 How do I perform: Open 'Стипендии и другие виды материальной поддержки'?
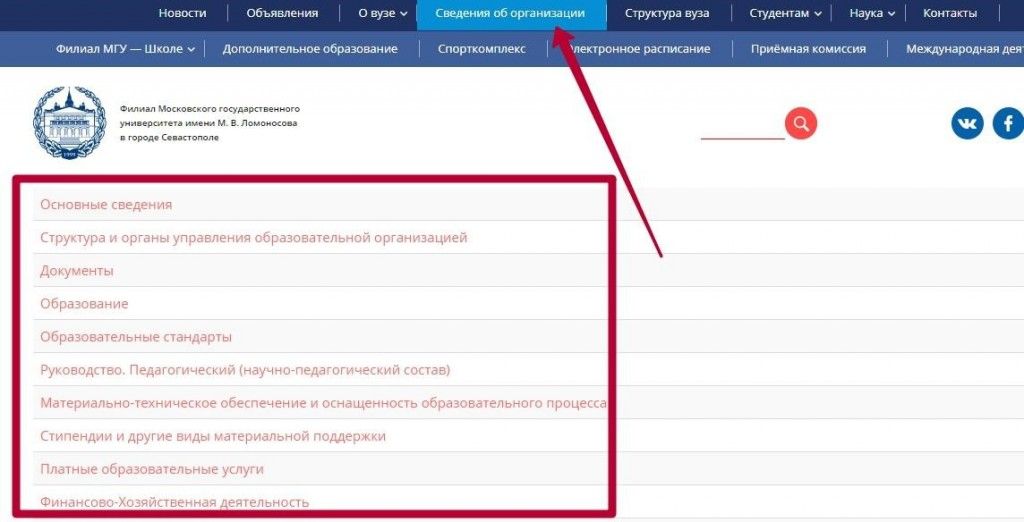click(x=213, y=436)
